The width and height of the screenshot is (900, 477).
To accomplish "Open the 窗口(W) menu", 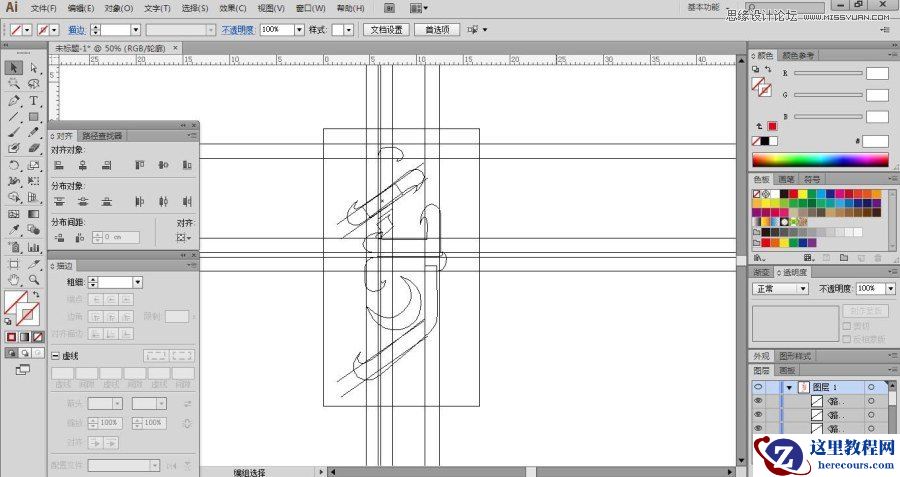I will (311, 8).
